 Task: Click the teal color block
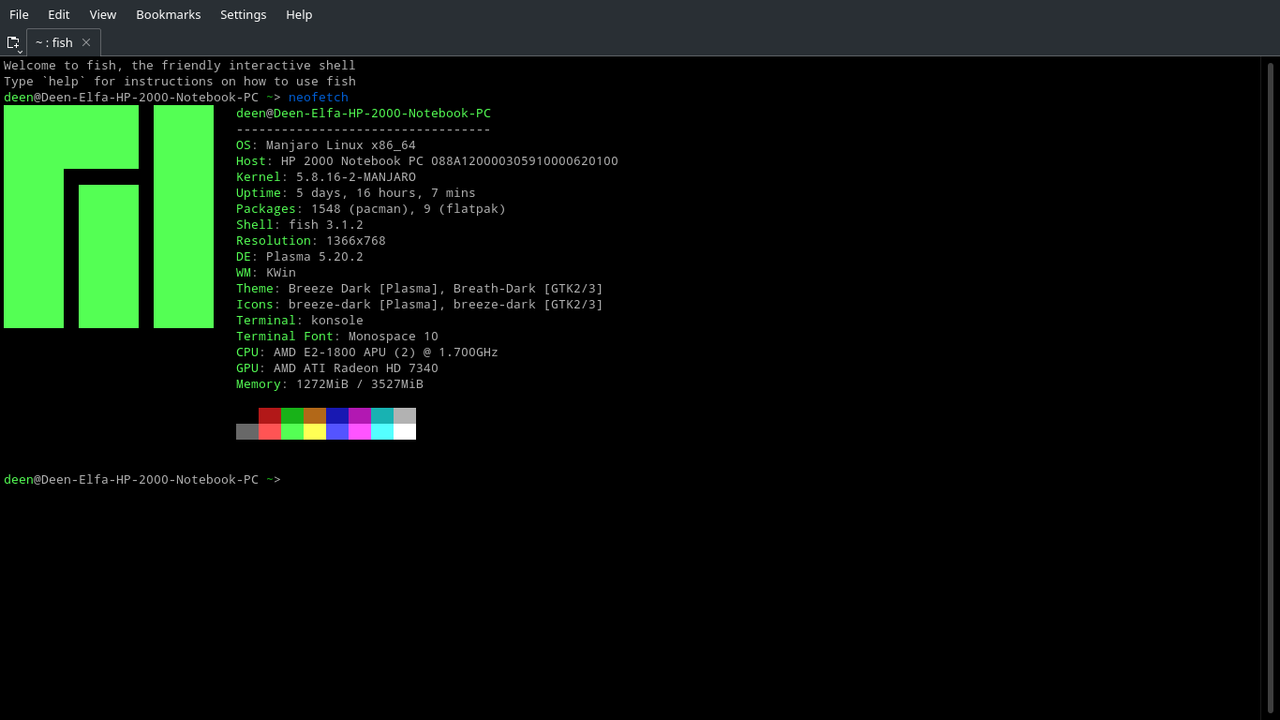tap(382, 415)
